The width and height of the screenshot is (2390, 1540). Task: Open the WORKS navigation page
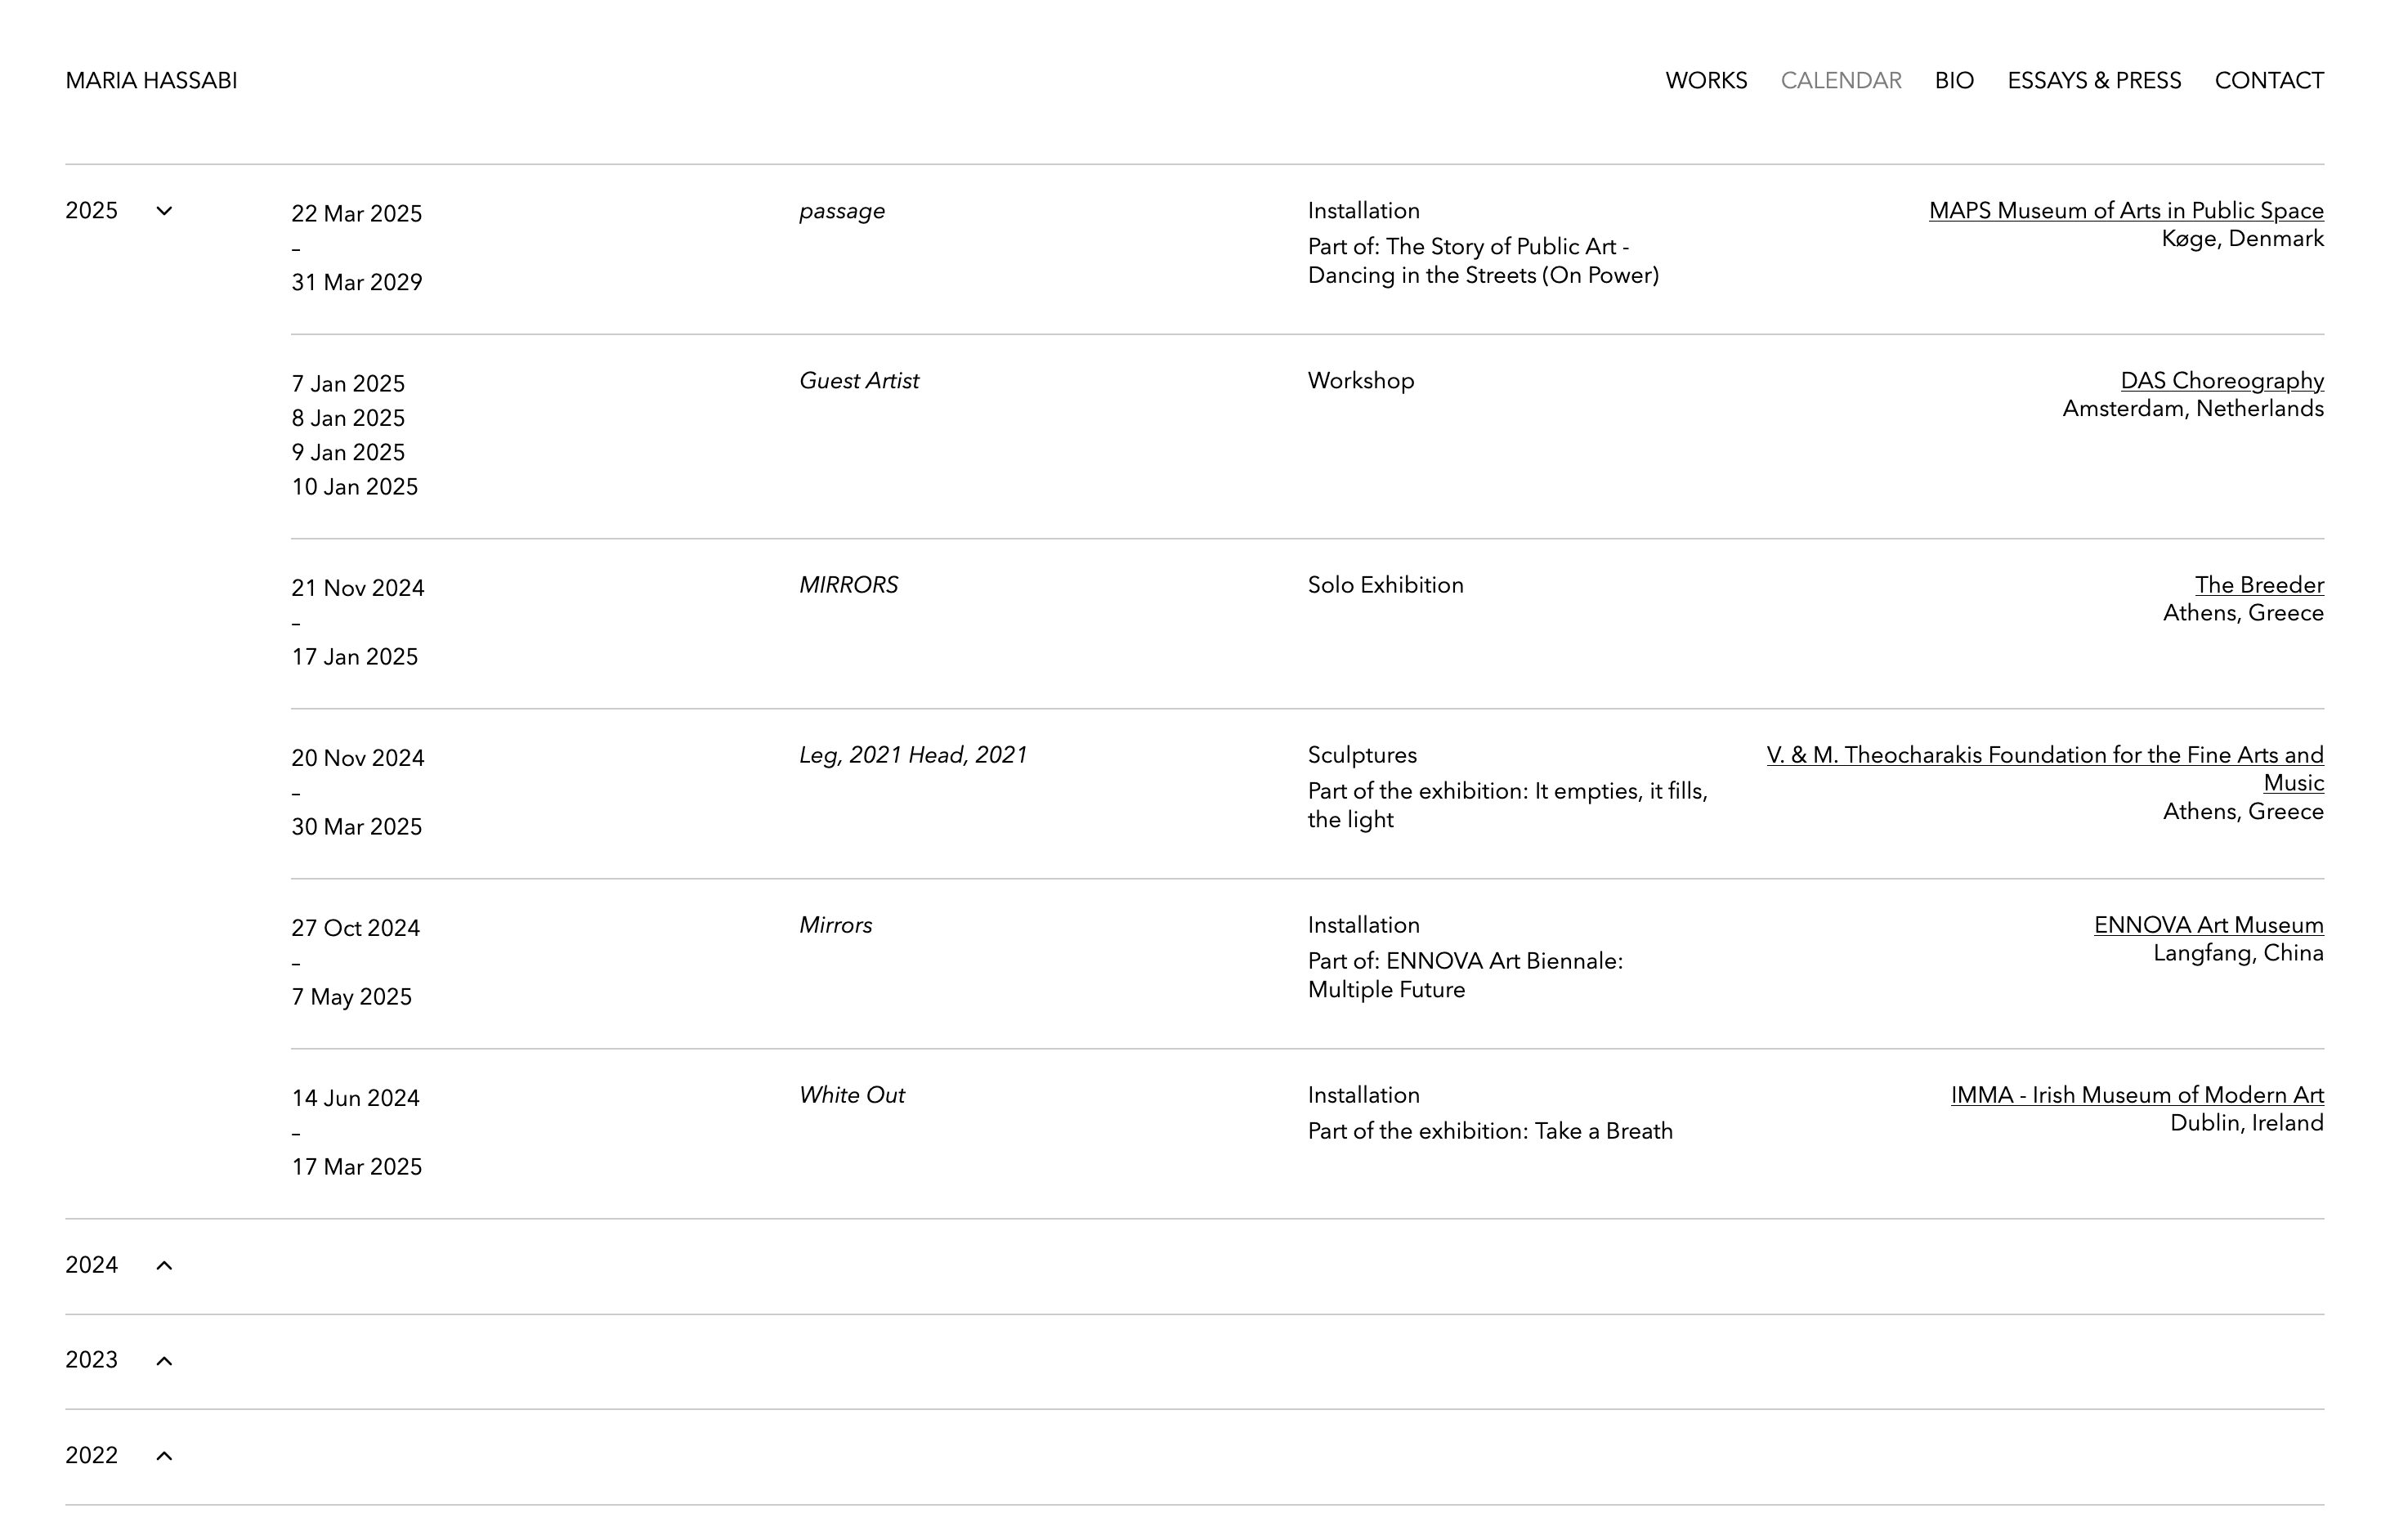coord(1706,81)
